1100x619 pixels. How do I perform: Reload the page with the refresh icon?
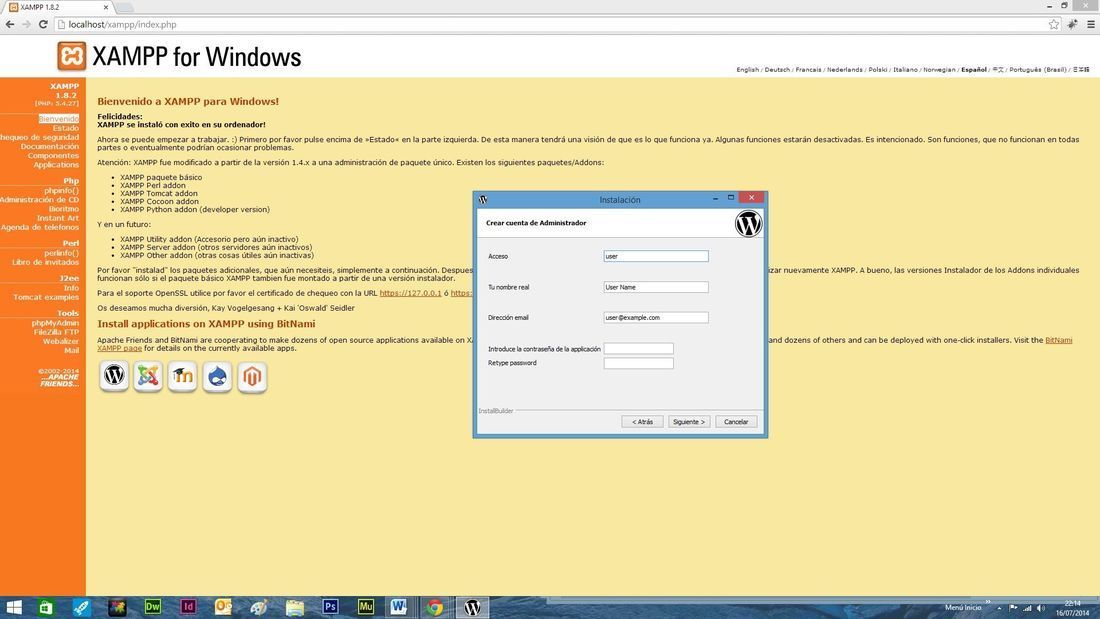pos(43,24)
